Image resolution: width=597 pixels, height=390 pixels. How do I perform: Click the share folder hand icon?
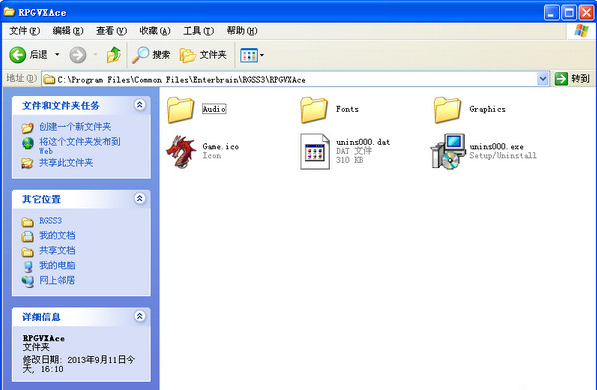pyautogui.click(x=27, y=163)
